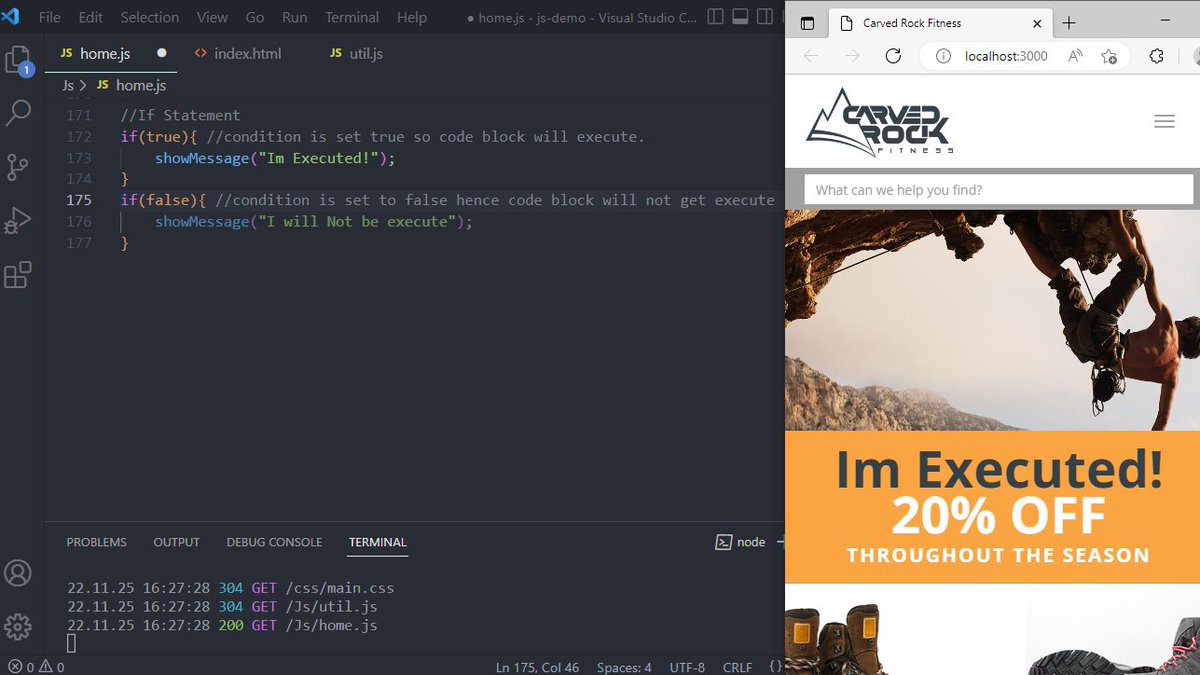Screen dimensions: 1200x675
Task: Click the Carved Rock Fitness logo
Action: coord(879,121)
